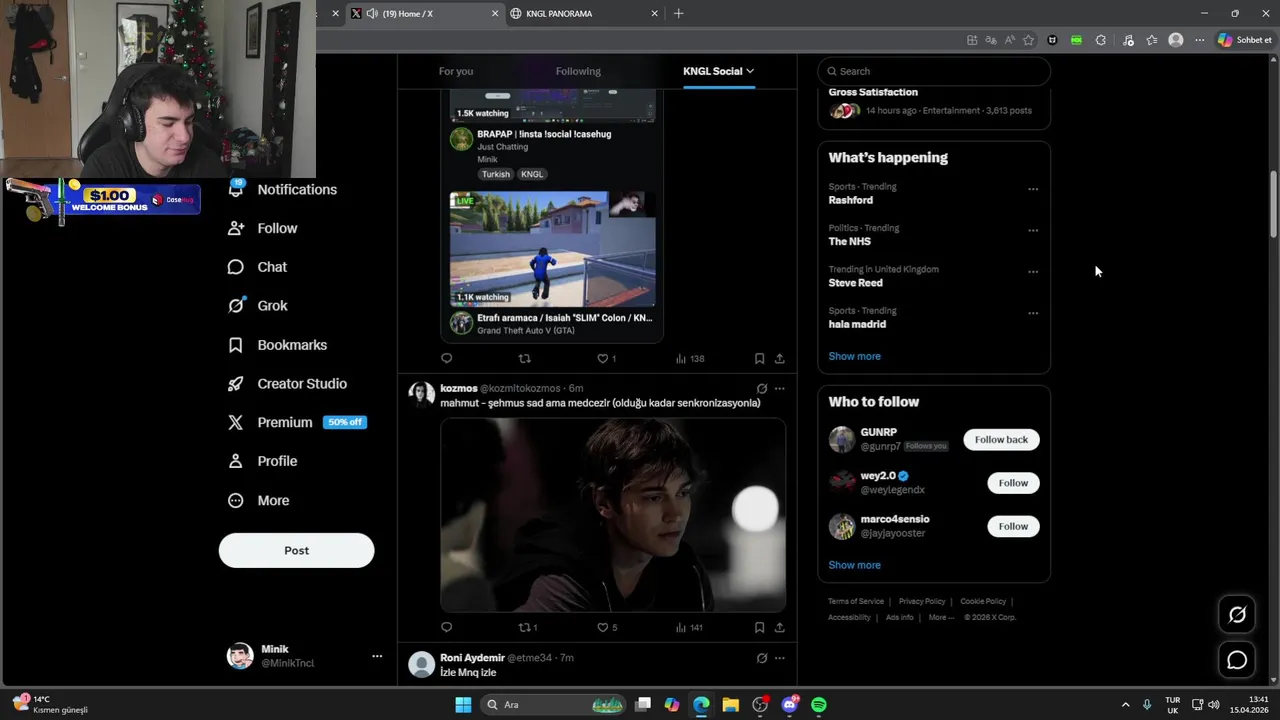Follow back GUNRP
The image size is (1280, 720).
tap(1001, 440)
